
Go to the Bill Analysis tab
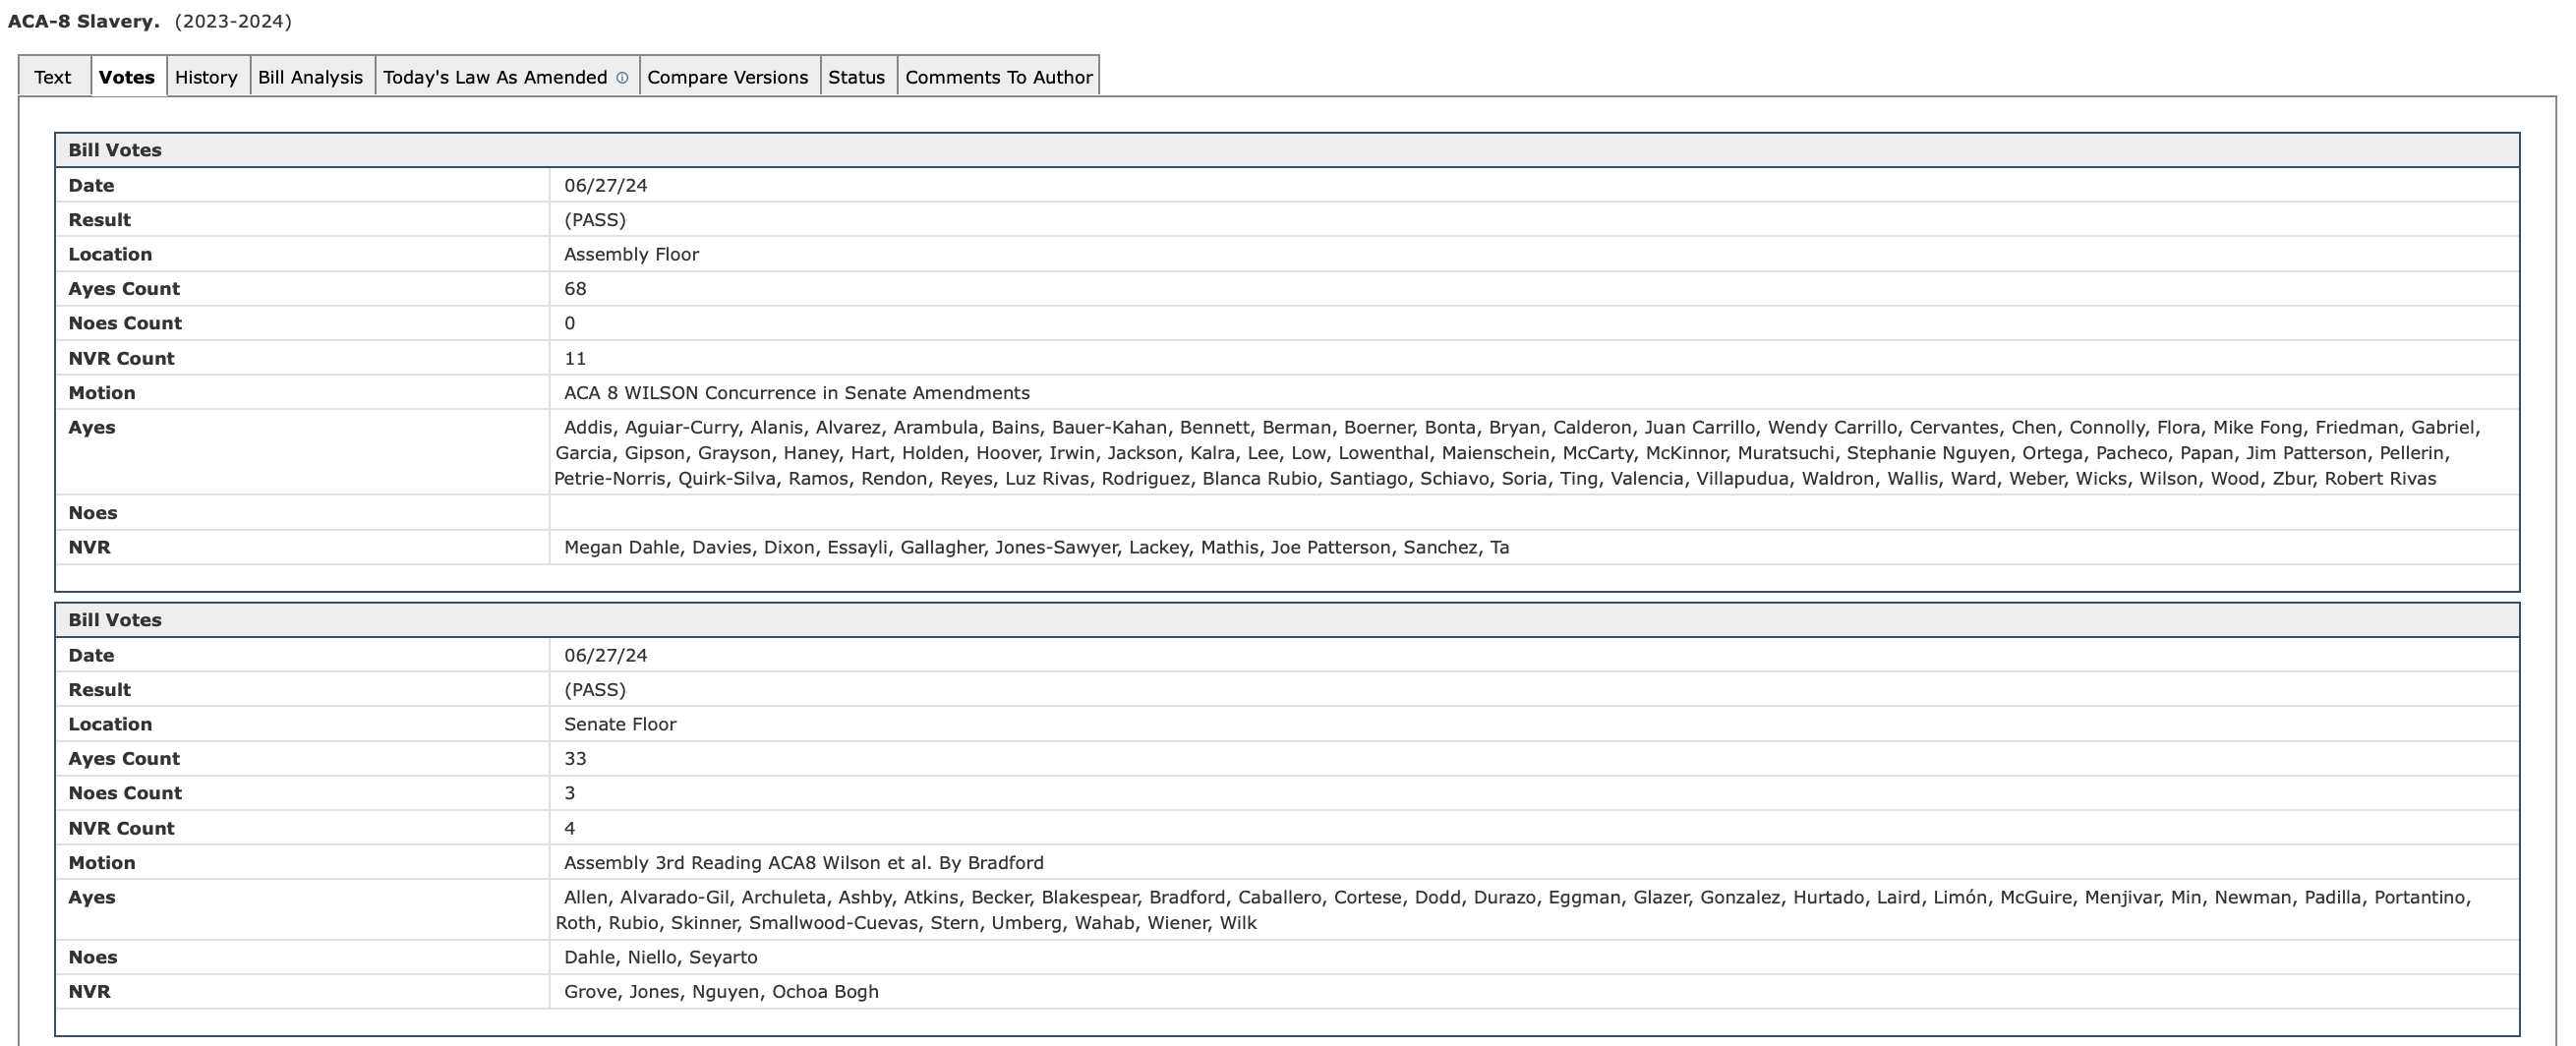pyautogui.click(x=310, y=77)
